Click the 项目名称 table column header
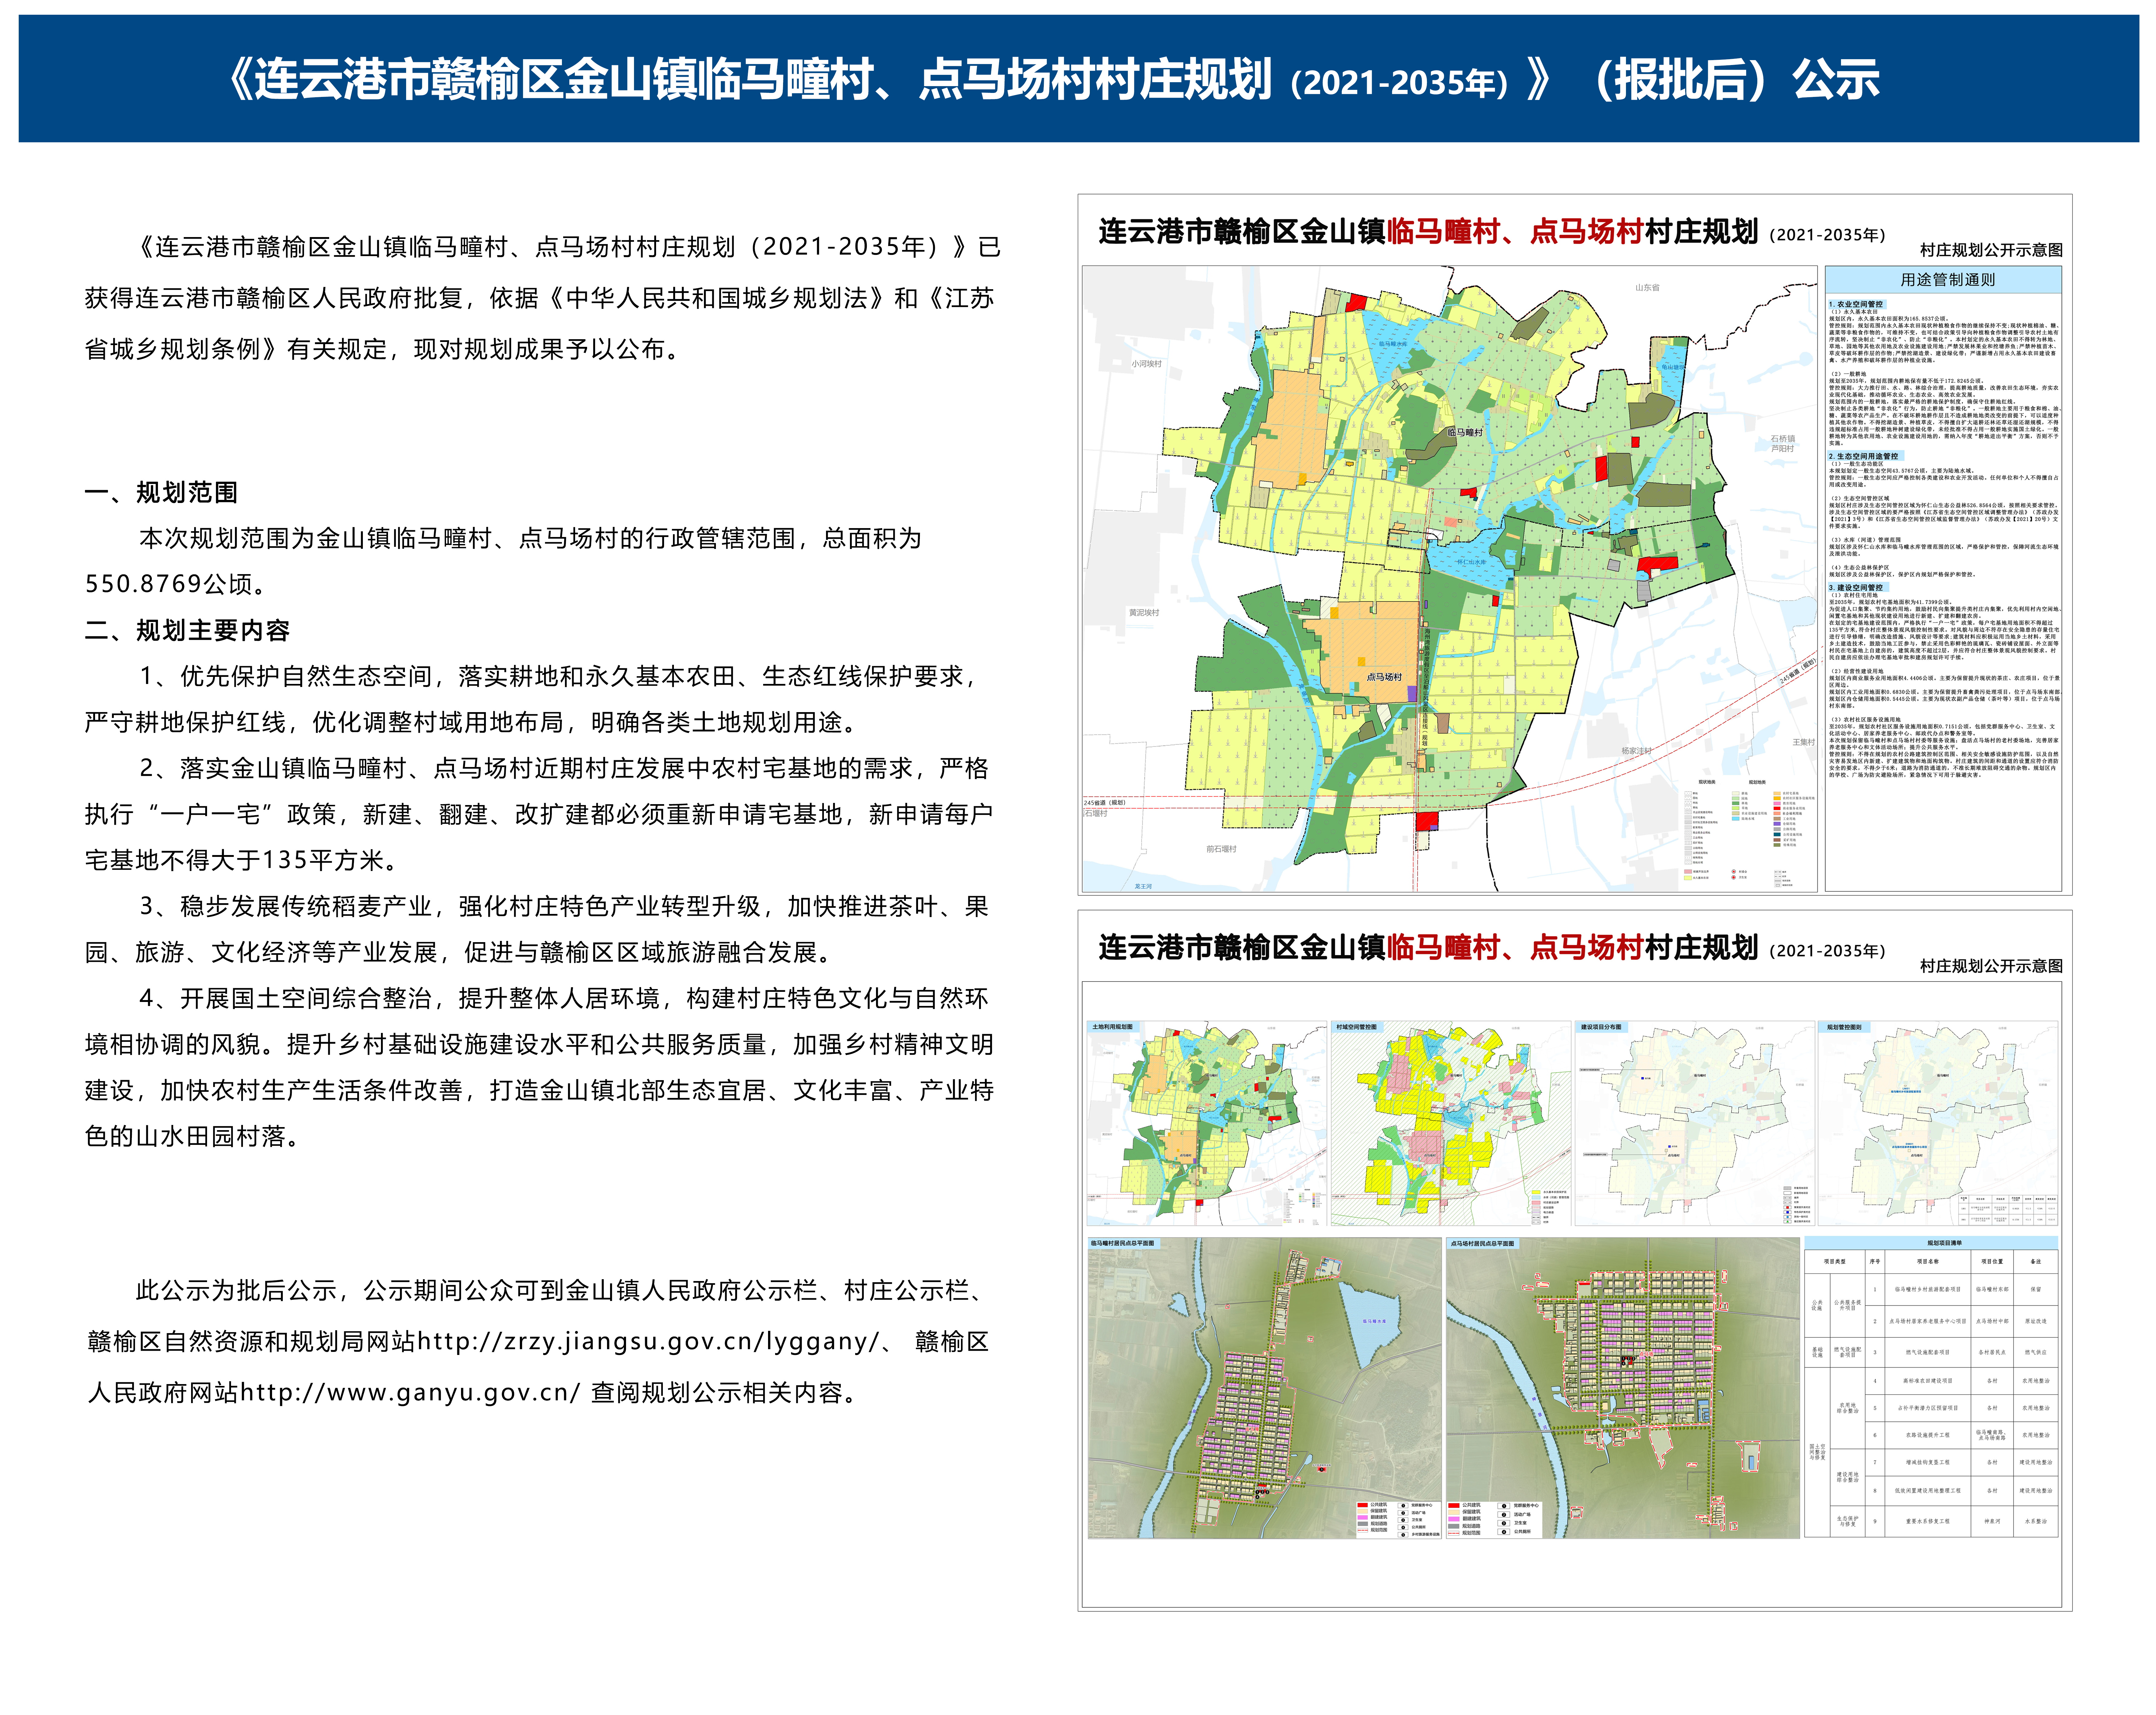Viewport: 2156px width, 1715px height. pyautogui.click(x=1928, y=1262)
